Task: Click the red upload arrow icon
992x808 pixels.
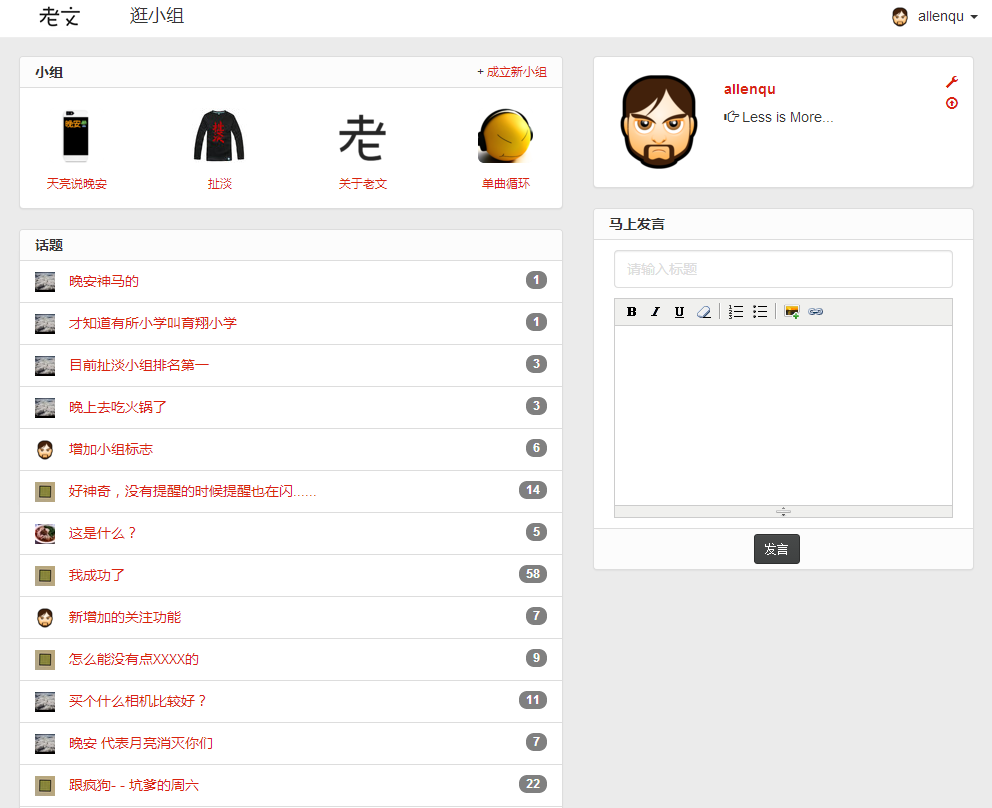Action: point(951,103)
